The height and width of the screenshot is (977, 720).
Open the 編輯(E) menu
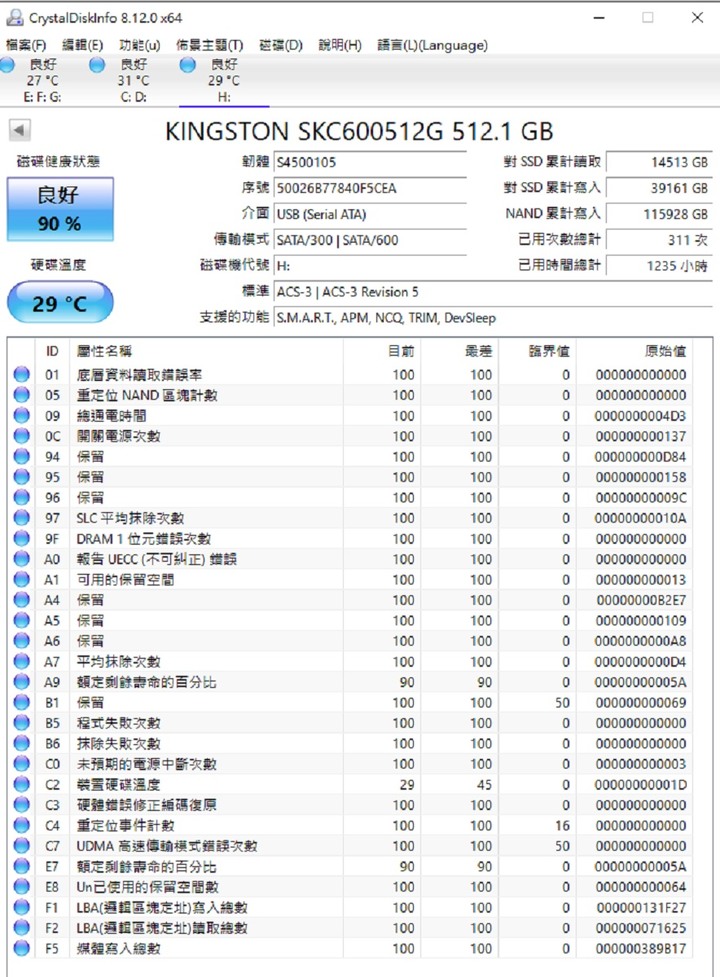point(82,45)
